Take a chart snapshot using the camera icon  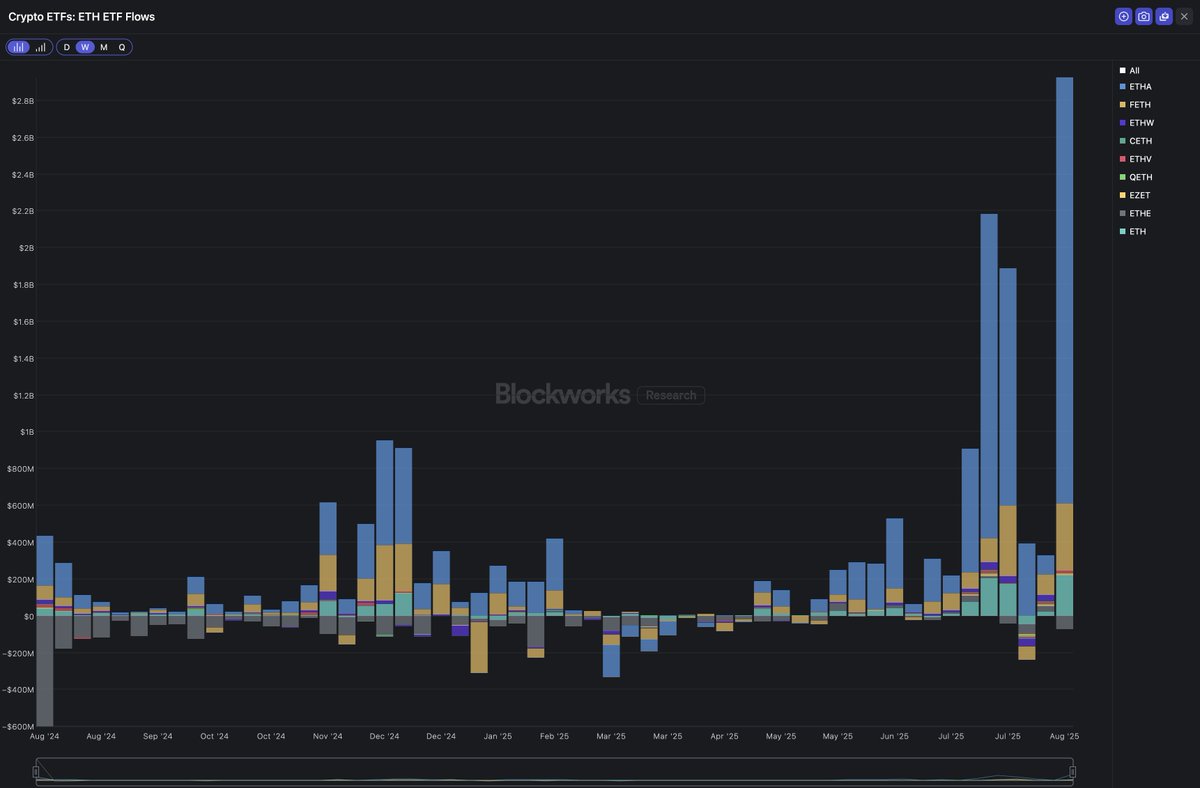tap(1143, 16)
